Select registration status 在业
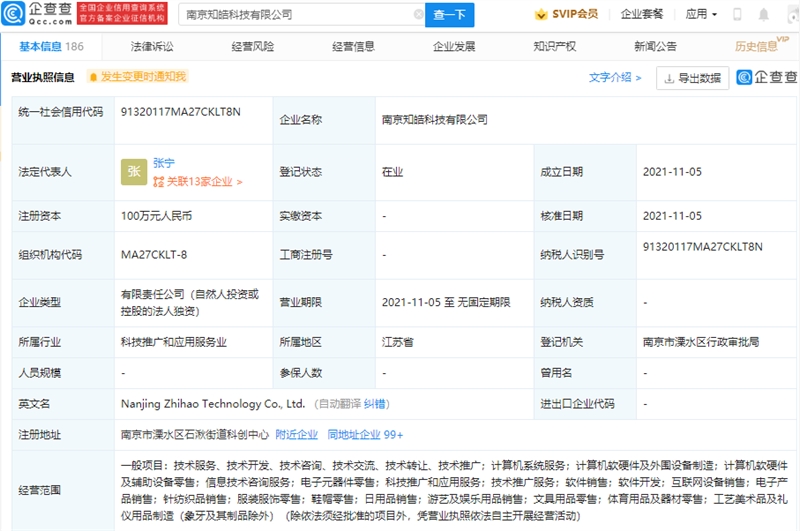800x531 pixels. [392, 172]
